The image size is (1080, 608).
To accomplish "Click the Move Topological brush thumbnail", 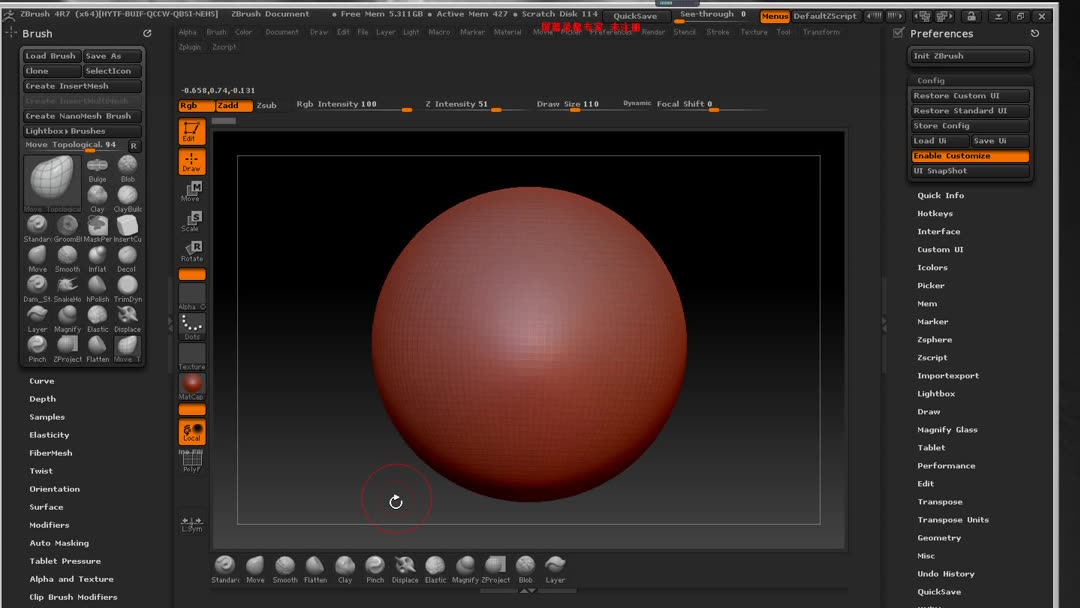I will pyautogui.click(x=51, y=180).
